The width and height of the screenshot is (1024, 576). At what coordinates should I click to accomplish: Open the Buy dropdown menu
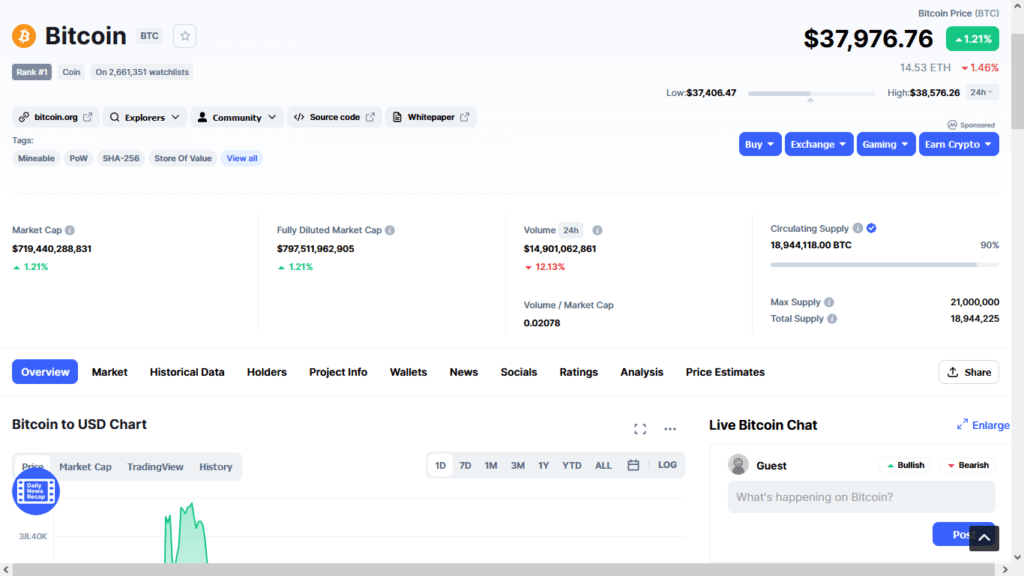pos(760,144)
